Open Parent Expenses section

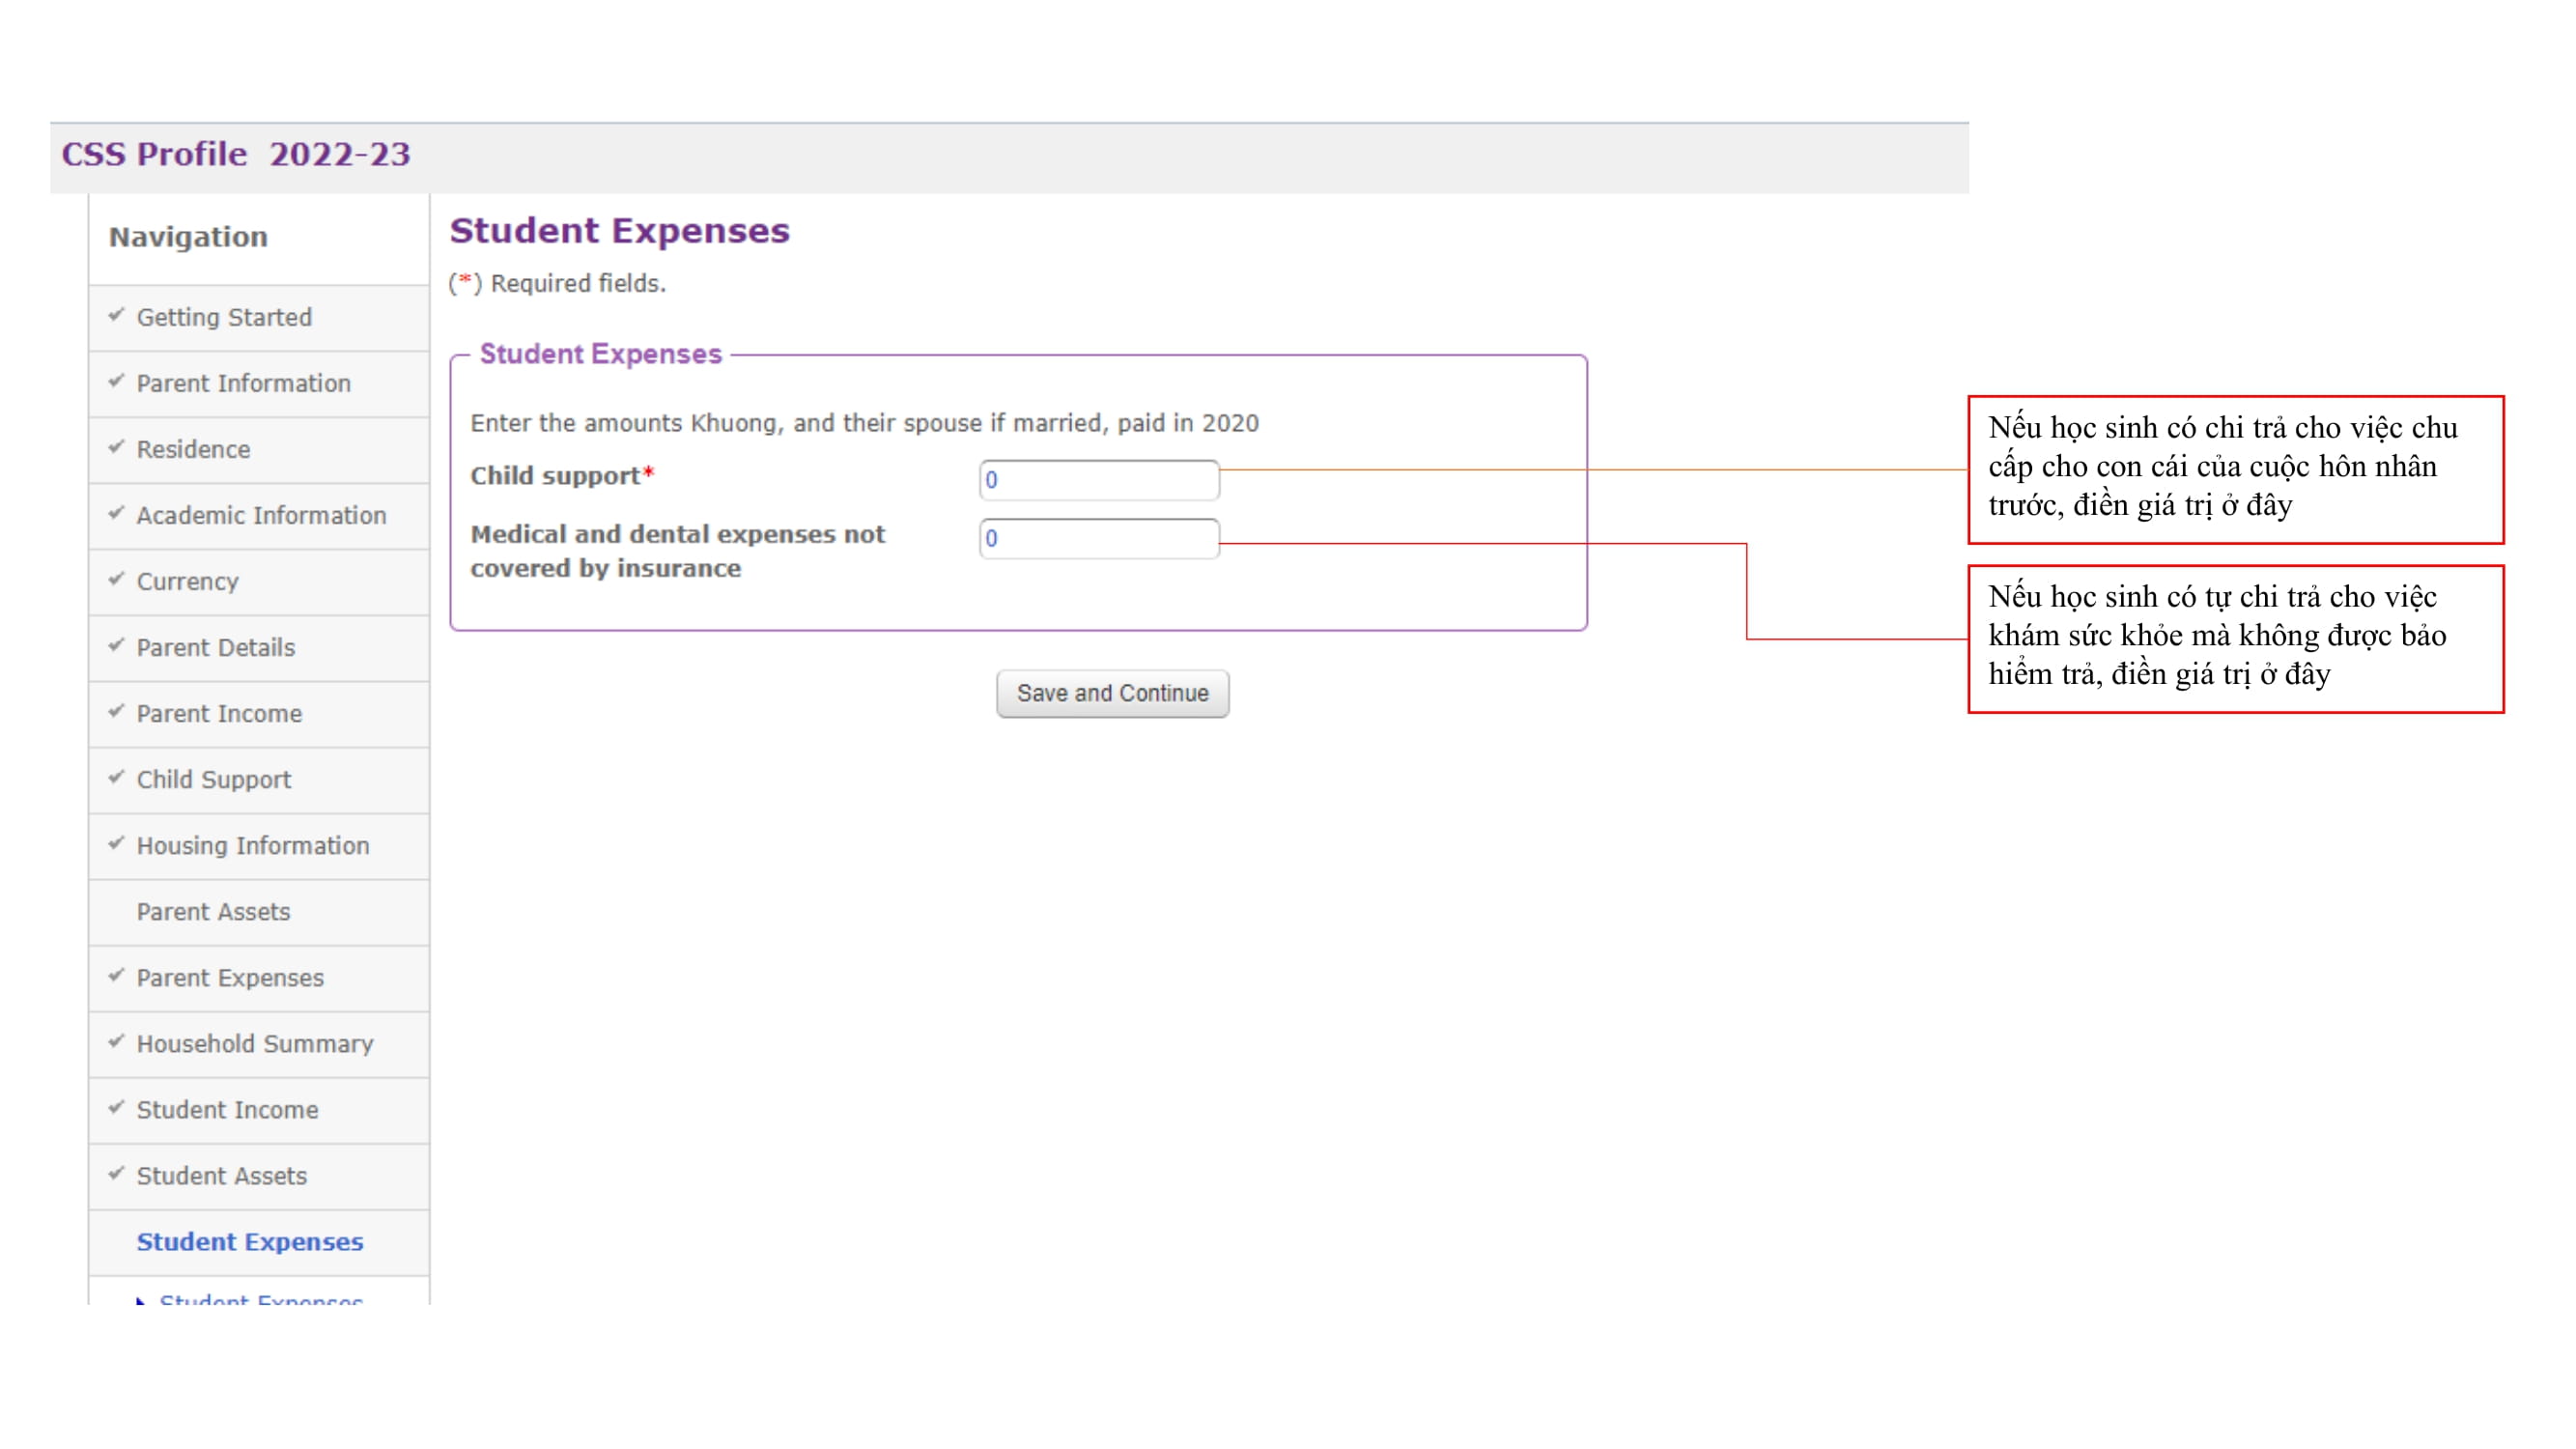click(x=230, y=977)
